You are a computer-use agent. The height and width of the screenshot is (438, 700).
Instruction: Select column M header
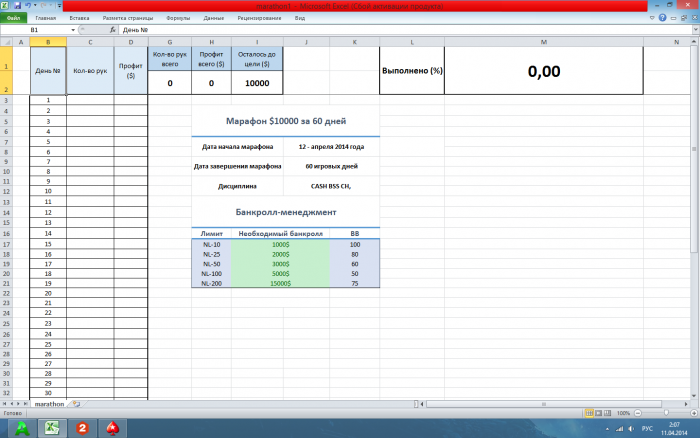[x=544, y=42]
